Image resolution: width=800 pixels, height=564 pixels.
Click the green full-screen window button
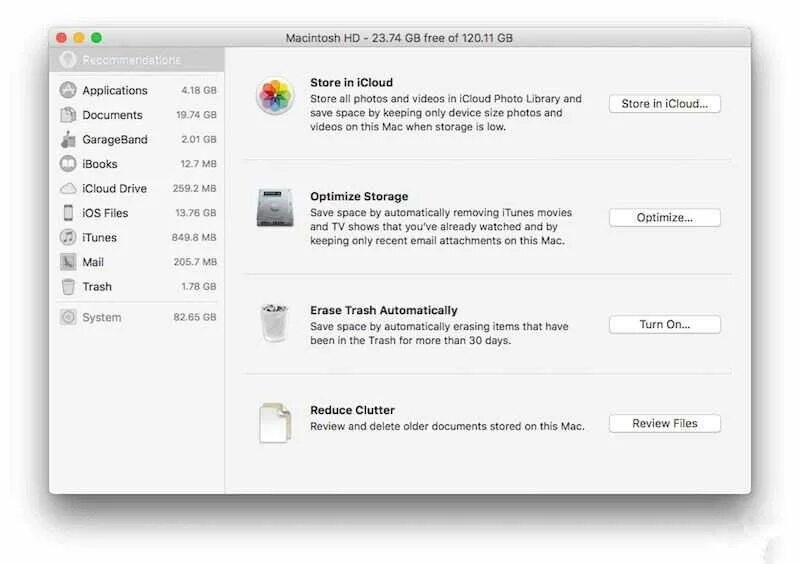(x=96, y=38)
